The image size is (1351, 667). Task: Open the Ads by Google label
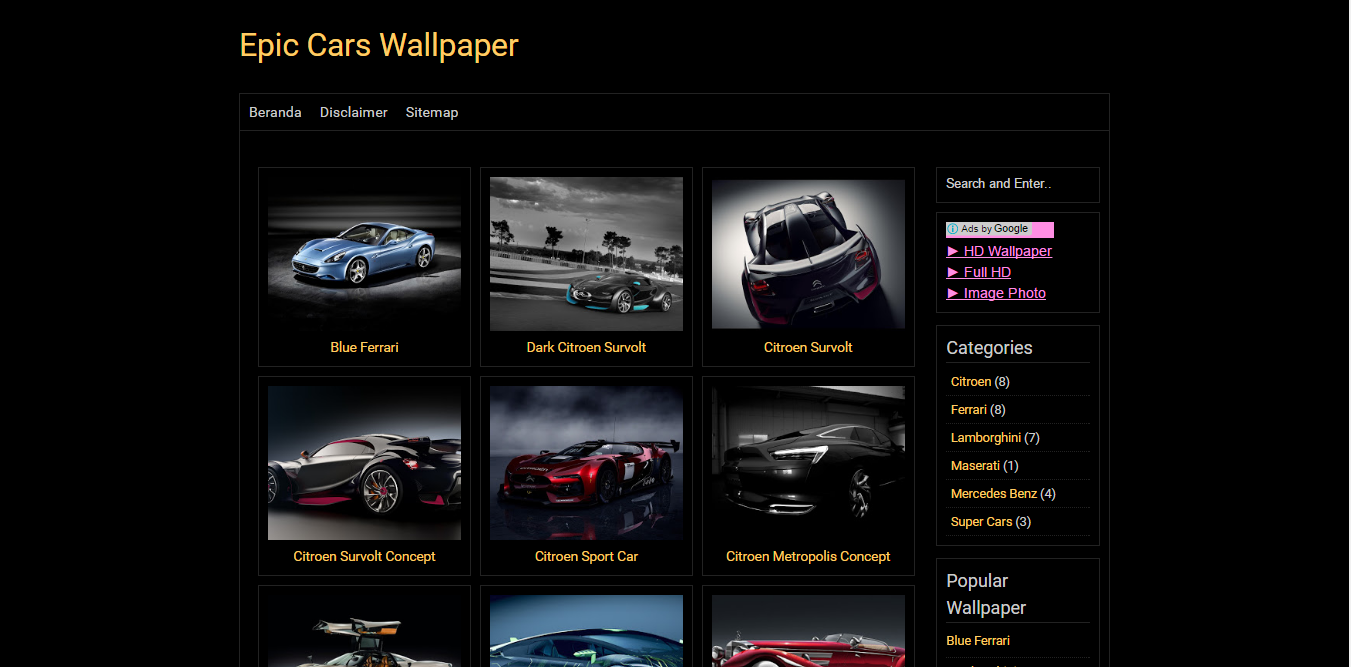[x=994, y=229]
